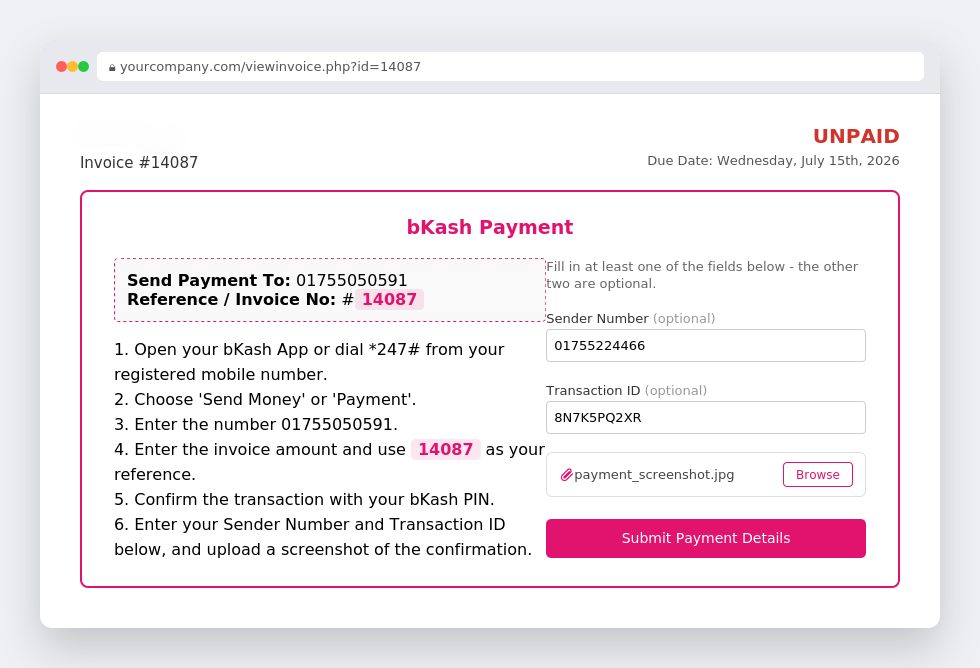Click the paperclip attachment icon
Viewport: 980px width, 668px height.
coord(566,475)
